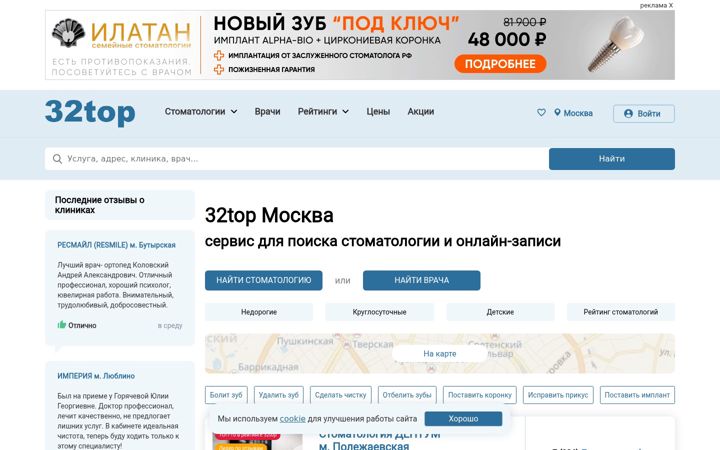
Task: Expand the Стоматологии dropdown menu
Action: click(201, 112)
